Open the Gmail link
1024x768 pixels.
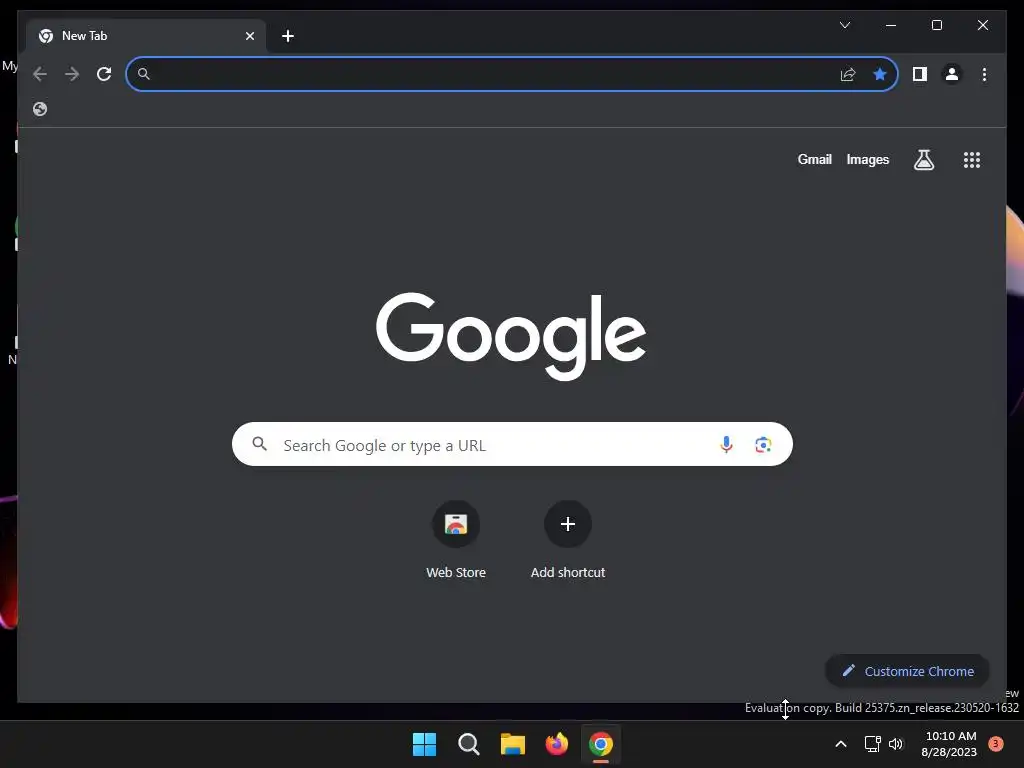[814, 159]
